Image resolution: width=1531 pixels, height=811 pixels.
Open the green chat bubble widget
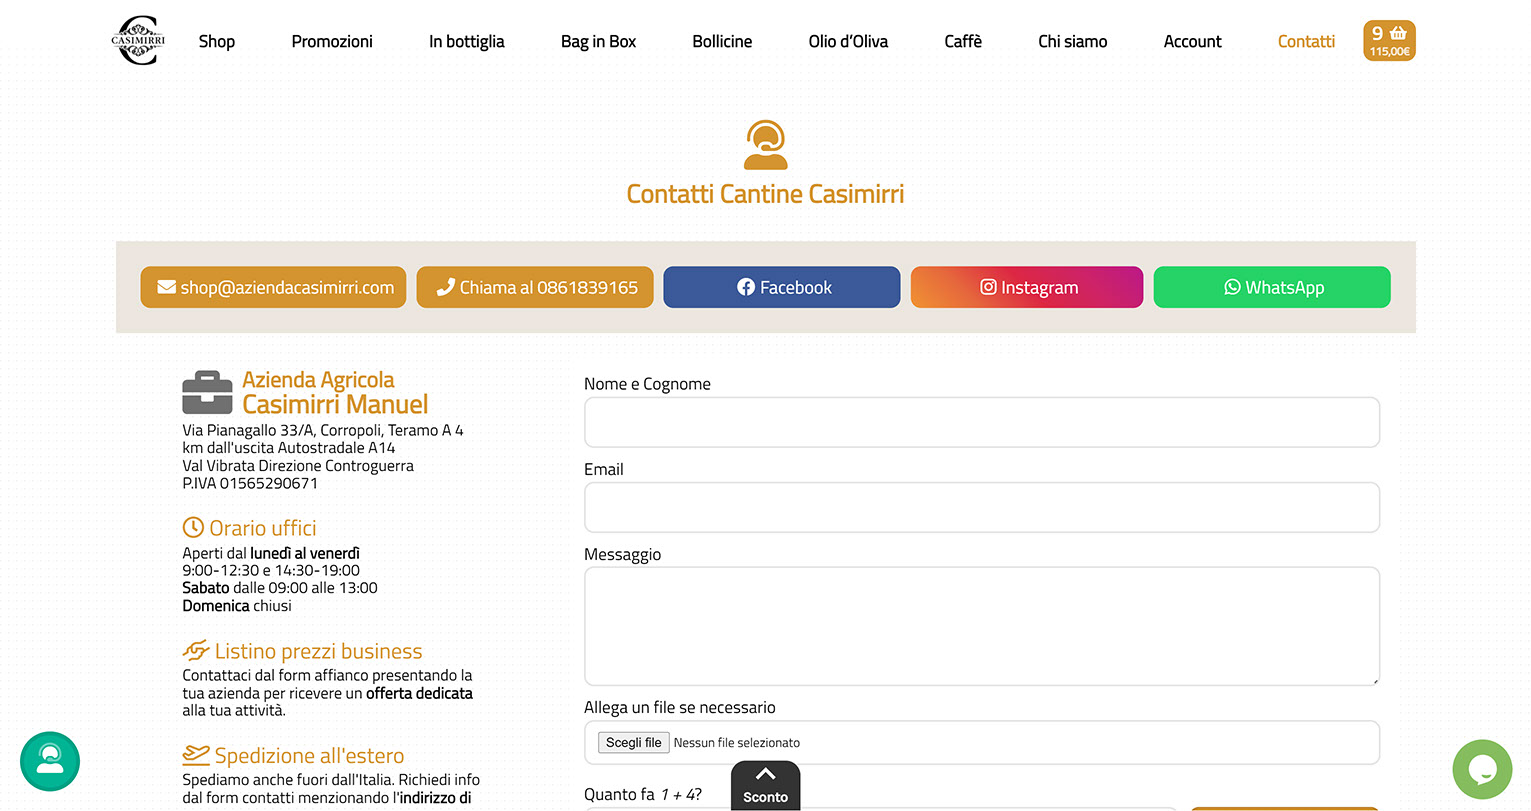point(1482,769)
